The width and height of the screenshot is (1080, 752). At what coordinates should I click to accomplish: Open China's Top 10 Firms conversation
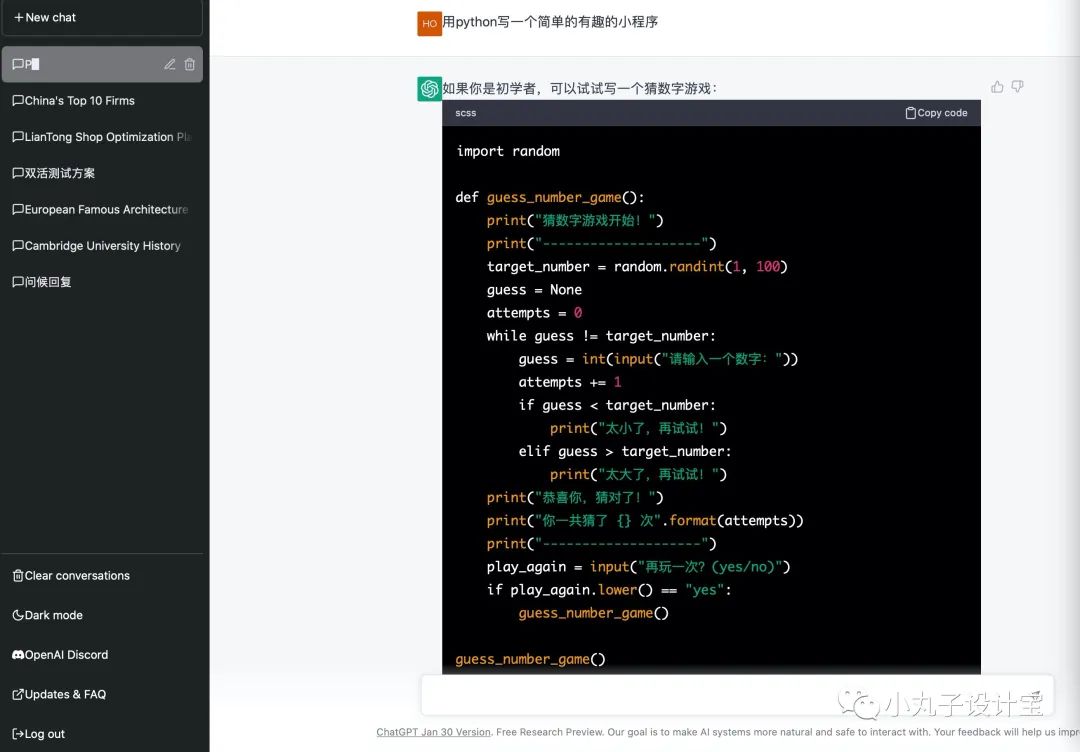pos(102,101)
